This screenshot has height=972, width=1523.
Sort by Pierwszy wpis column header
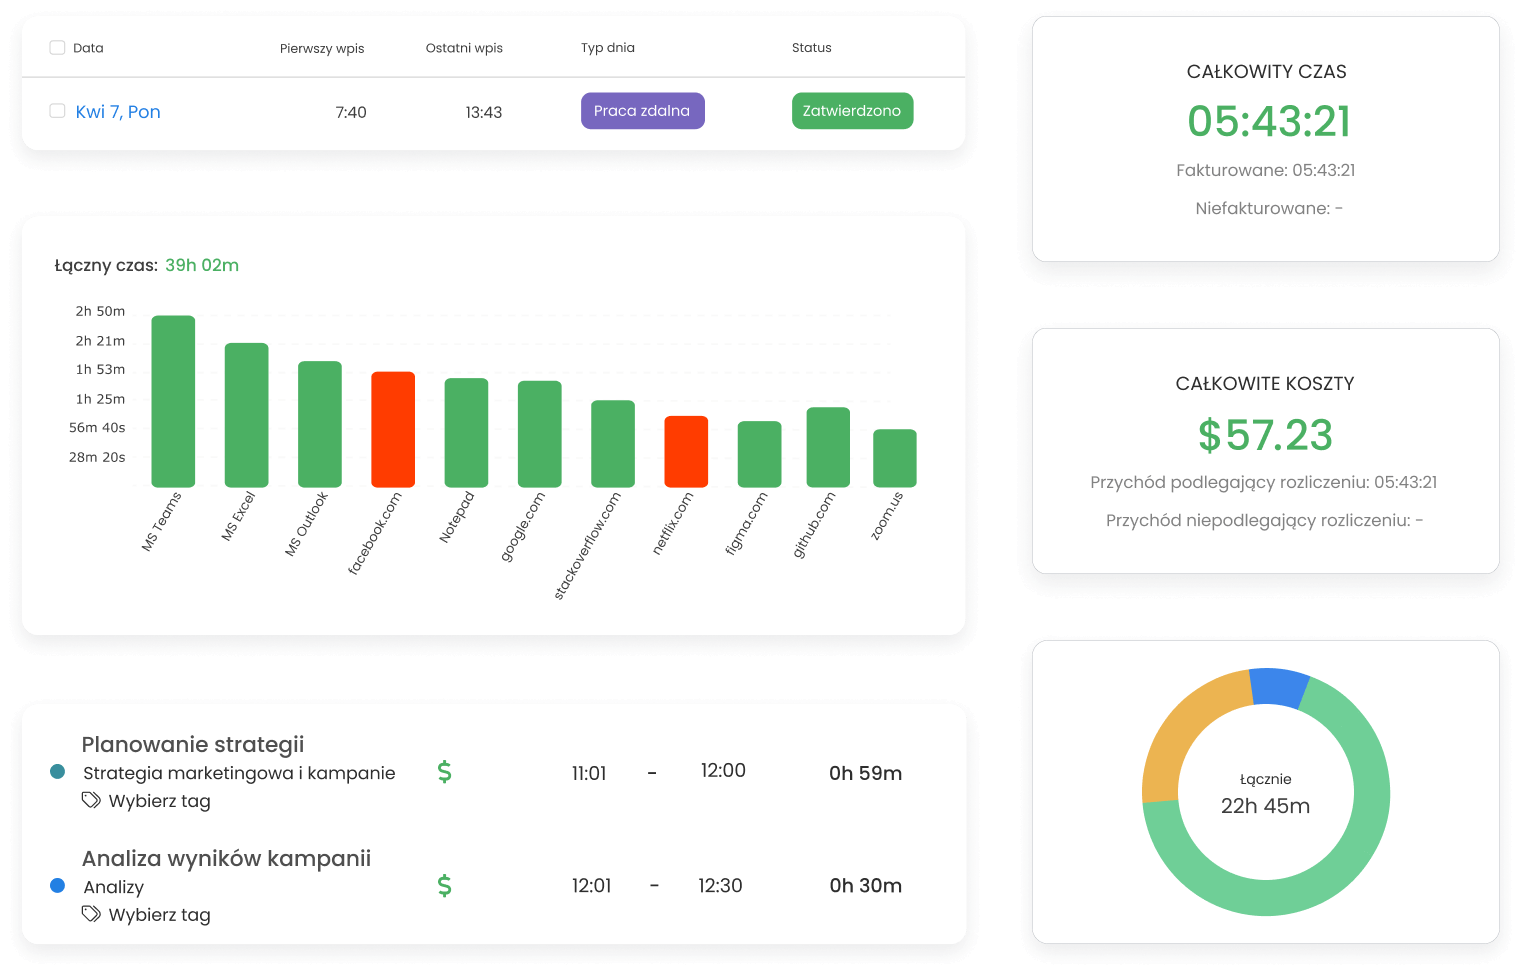322,48
